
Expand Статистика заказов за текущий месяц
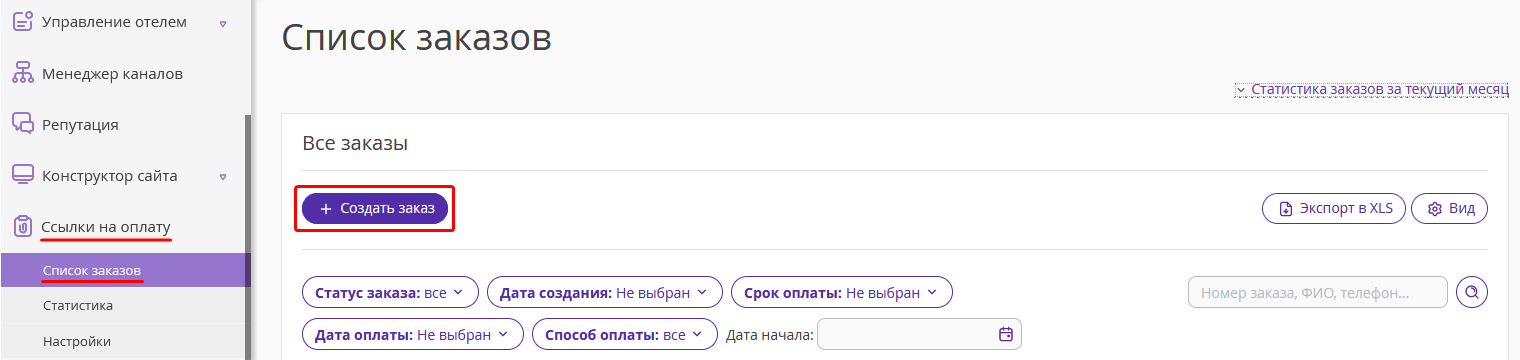[x=1372, y=89]
